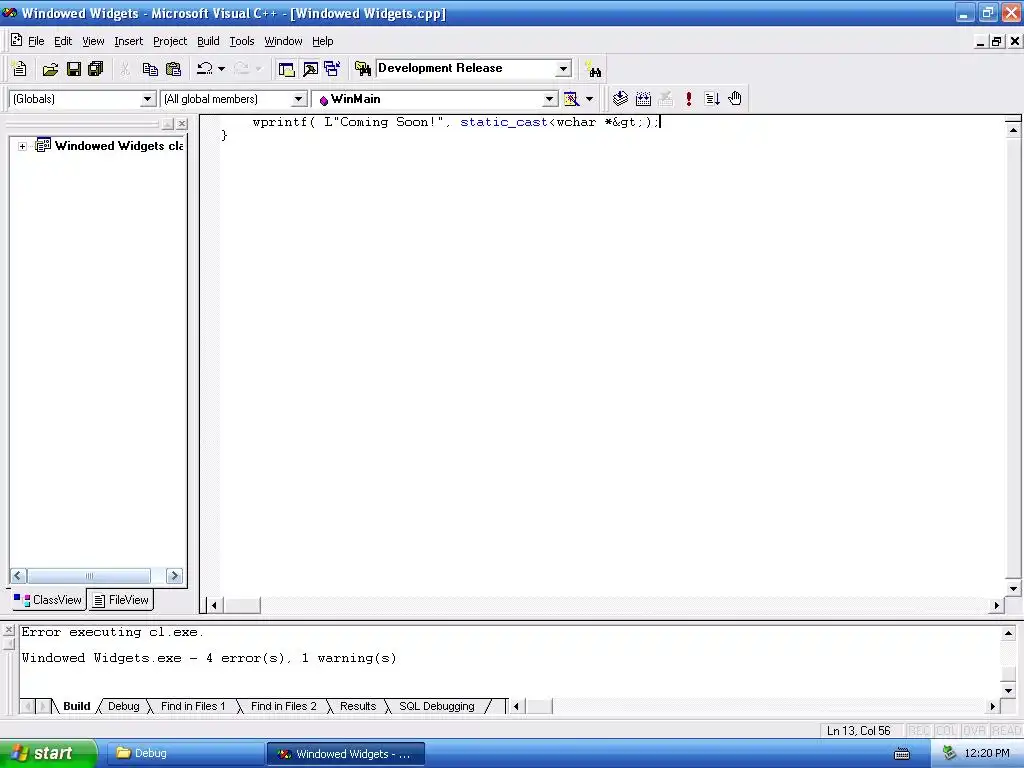Toggle the Output window icon
1024x768 pixels.
(310, 69)
